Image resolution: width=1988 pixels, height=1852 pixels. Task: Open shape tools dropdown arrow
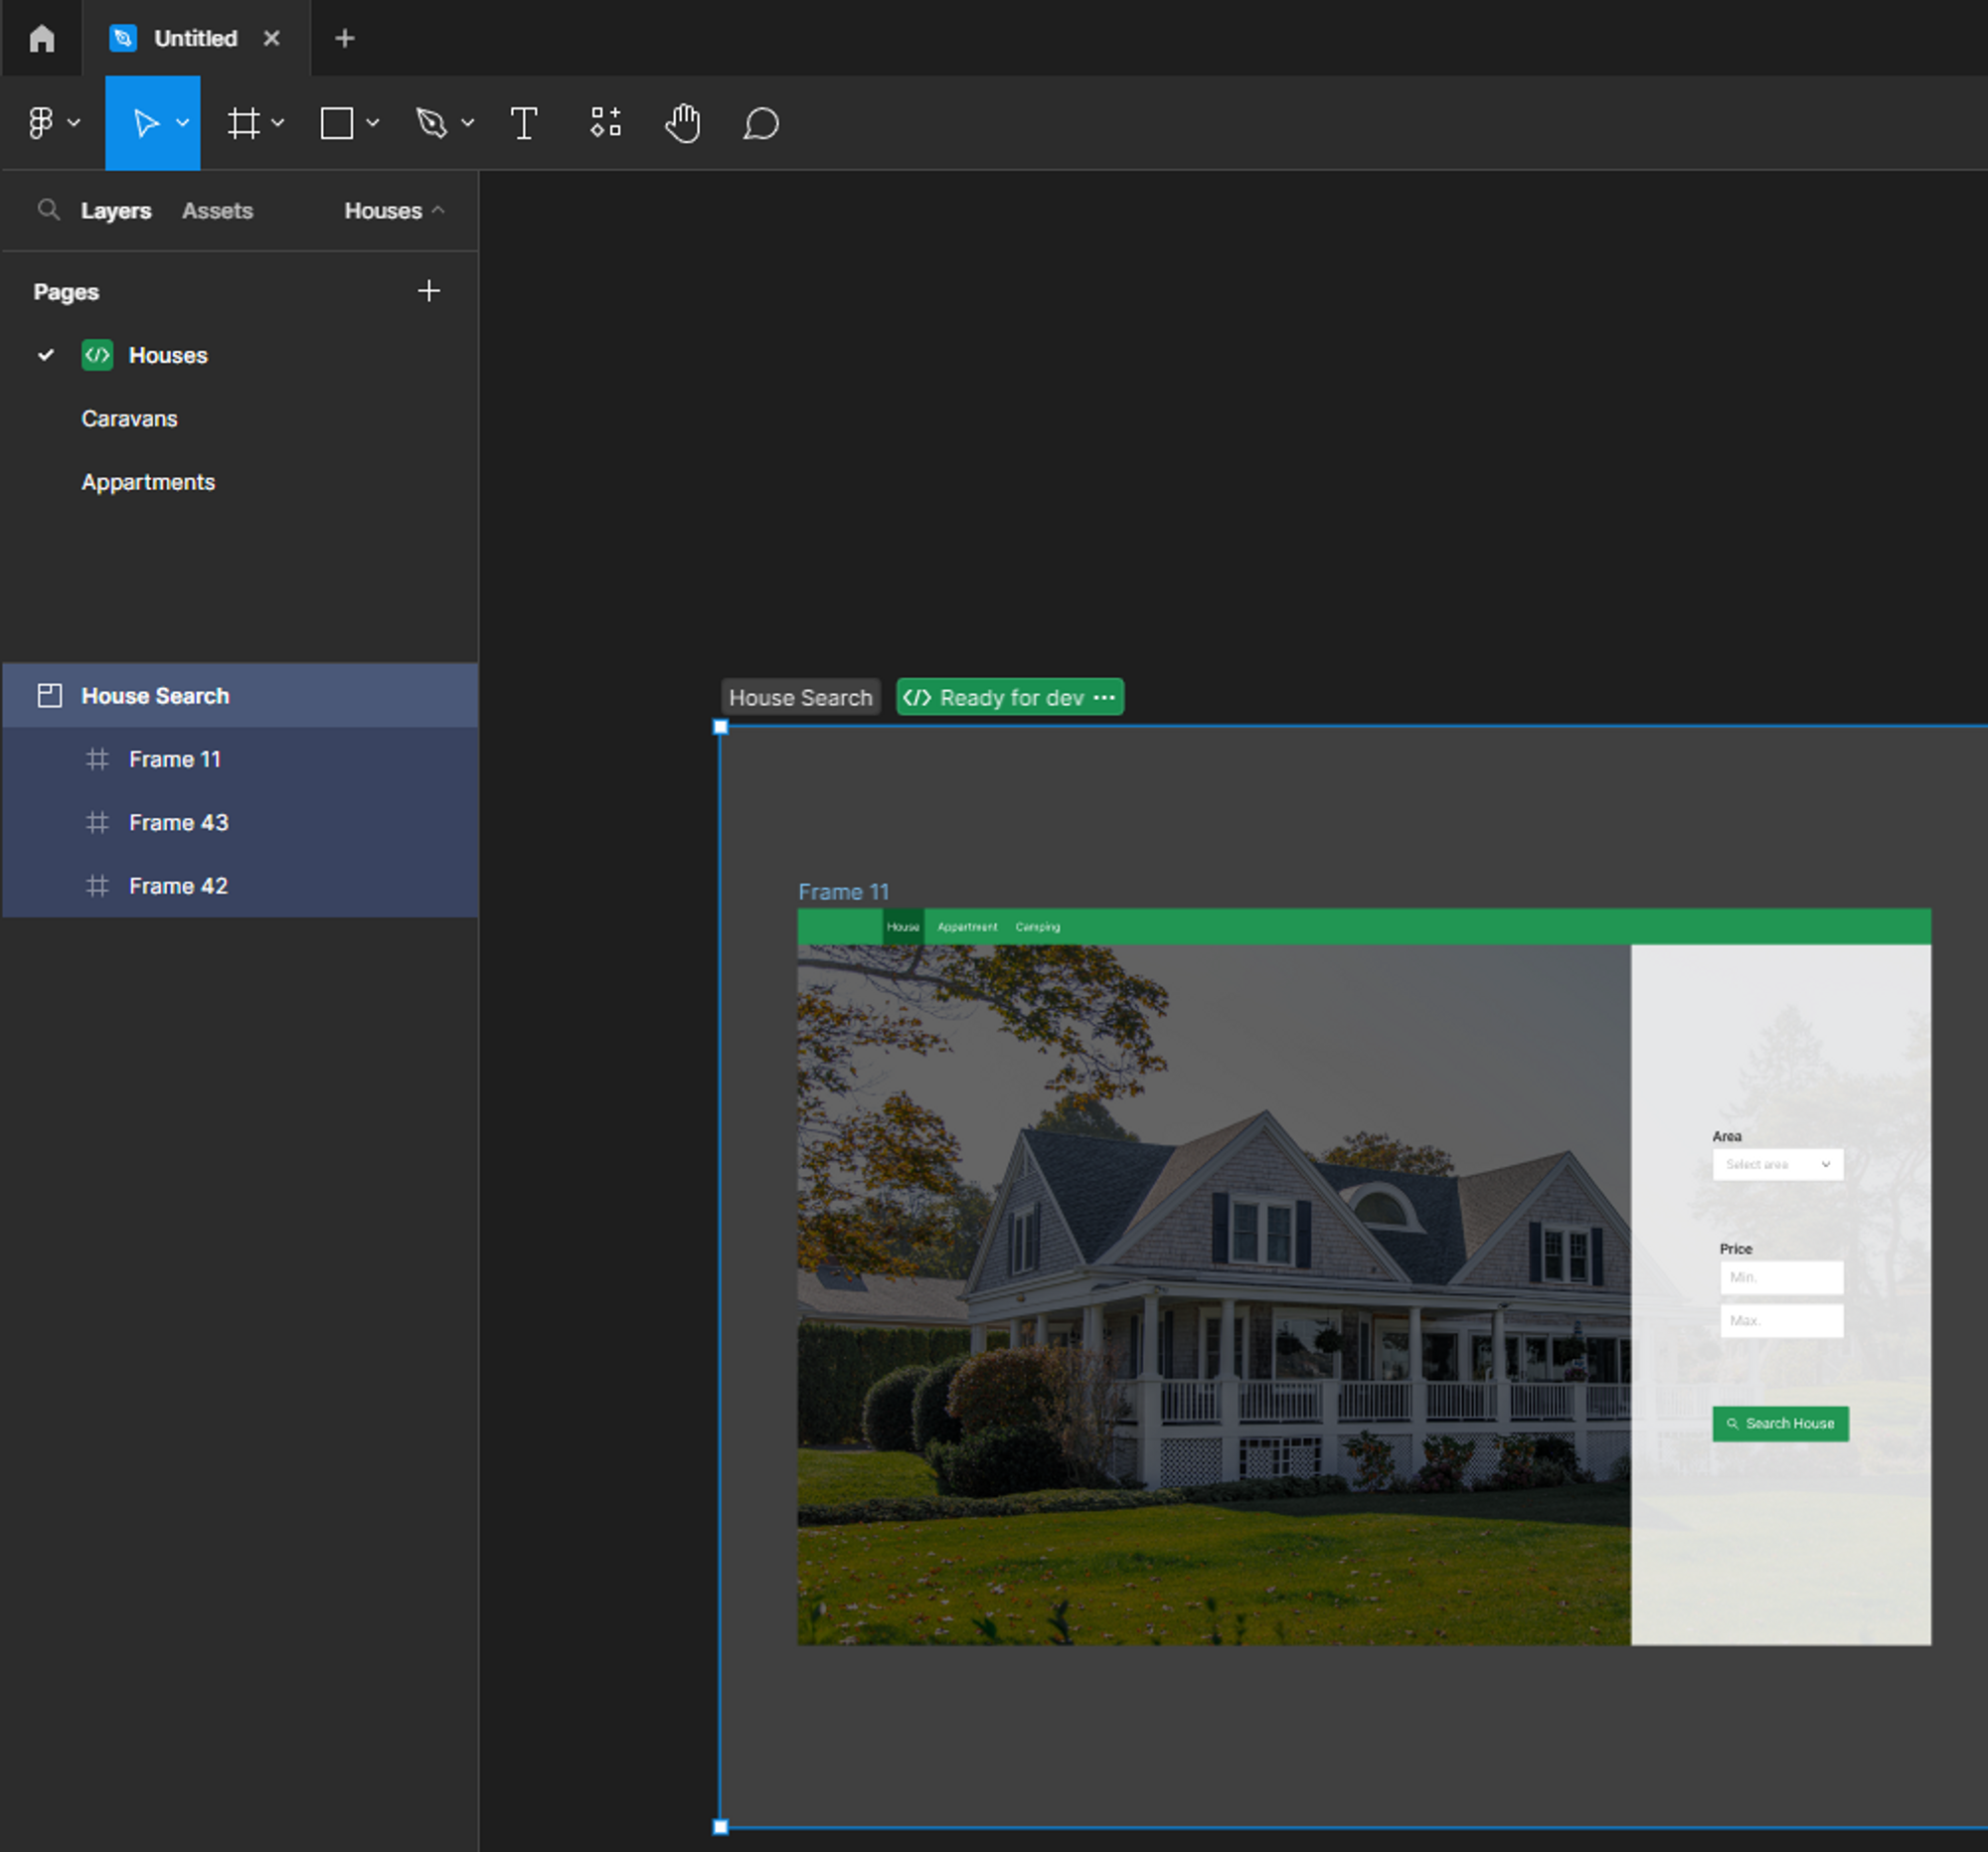373,123
